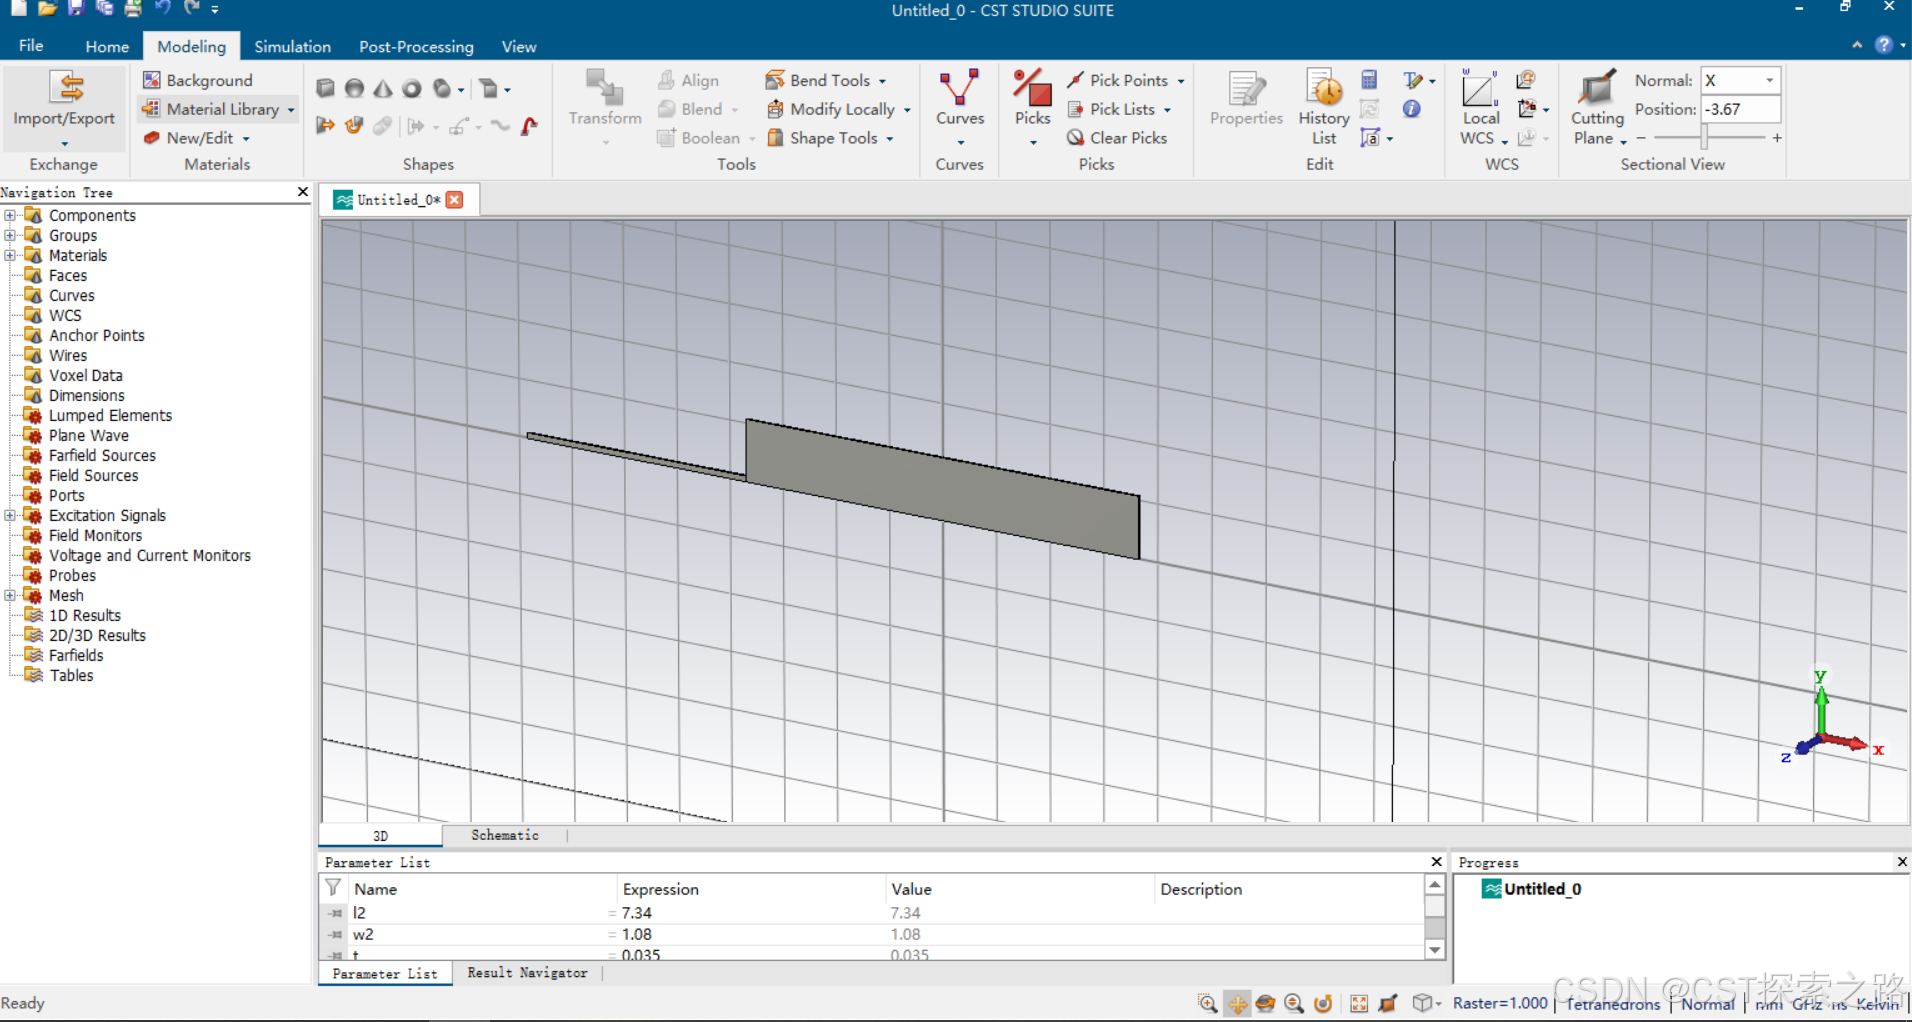Create a Torus shape

(x=412, y=88)
